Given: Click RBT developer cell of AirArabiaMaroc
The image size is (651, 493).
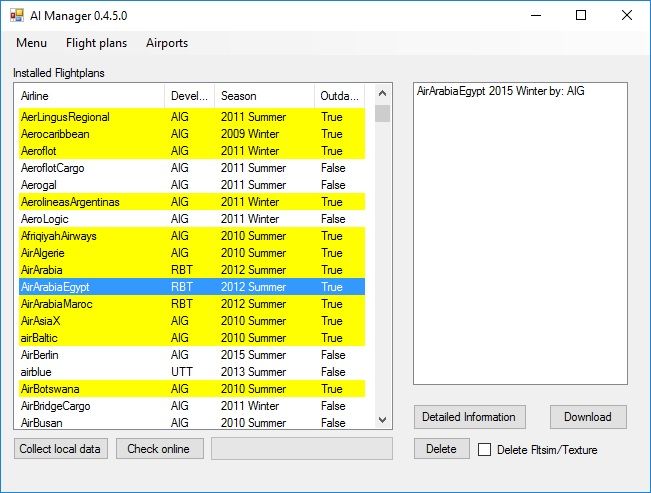Looking at the screenshot, I should [182, 304].
